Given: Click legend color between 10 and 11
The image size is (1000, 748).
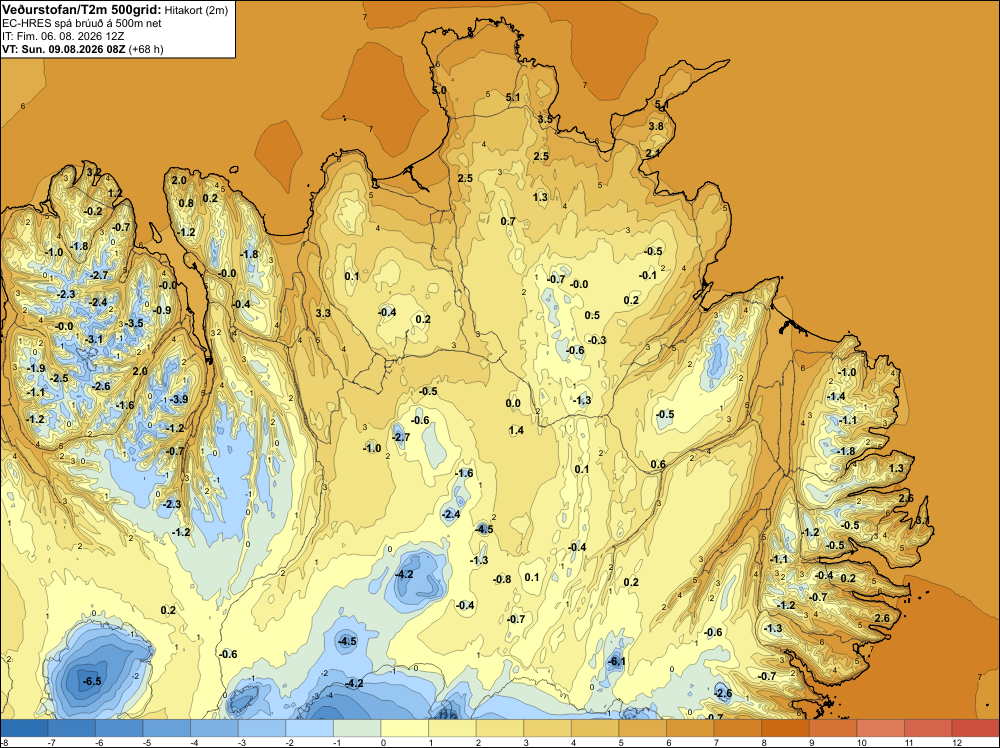Looking at the screenshot, I should point(881,728).
